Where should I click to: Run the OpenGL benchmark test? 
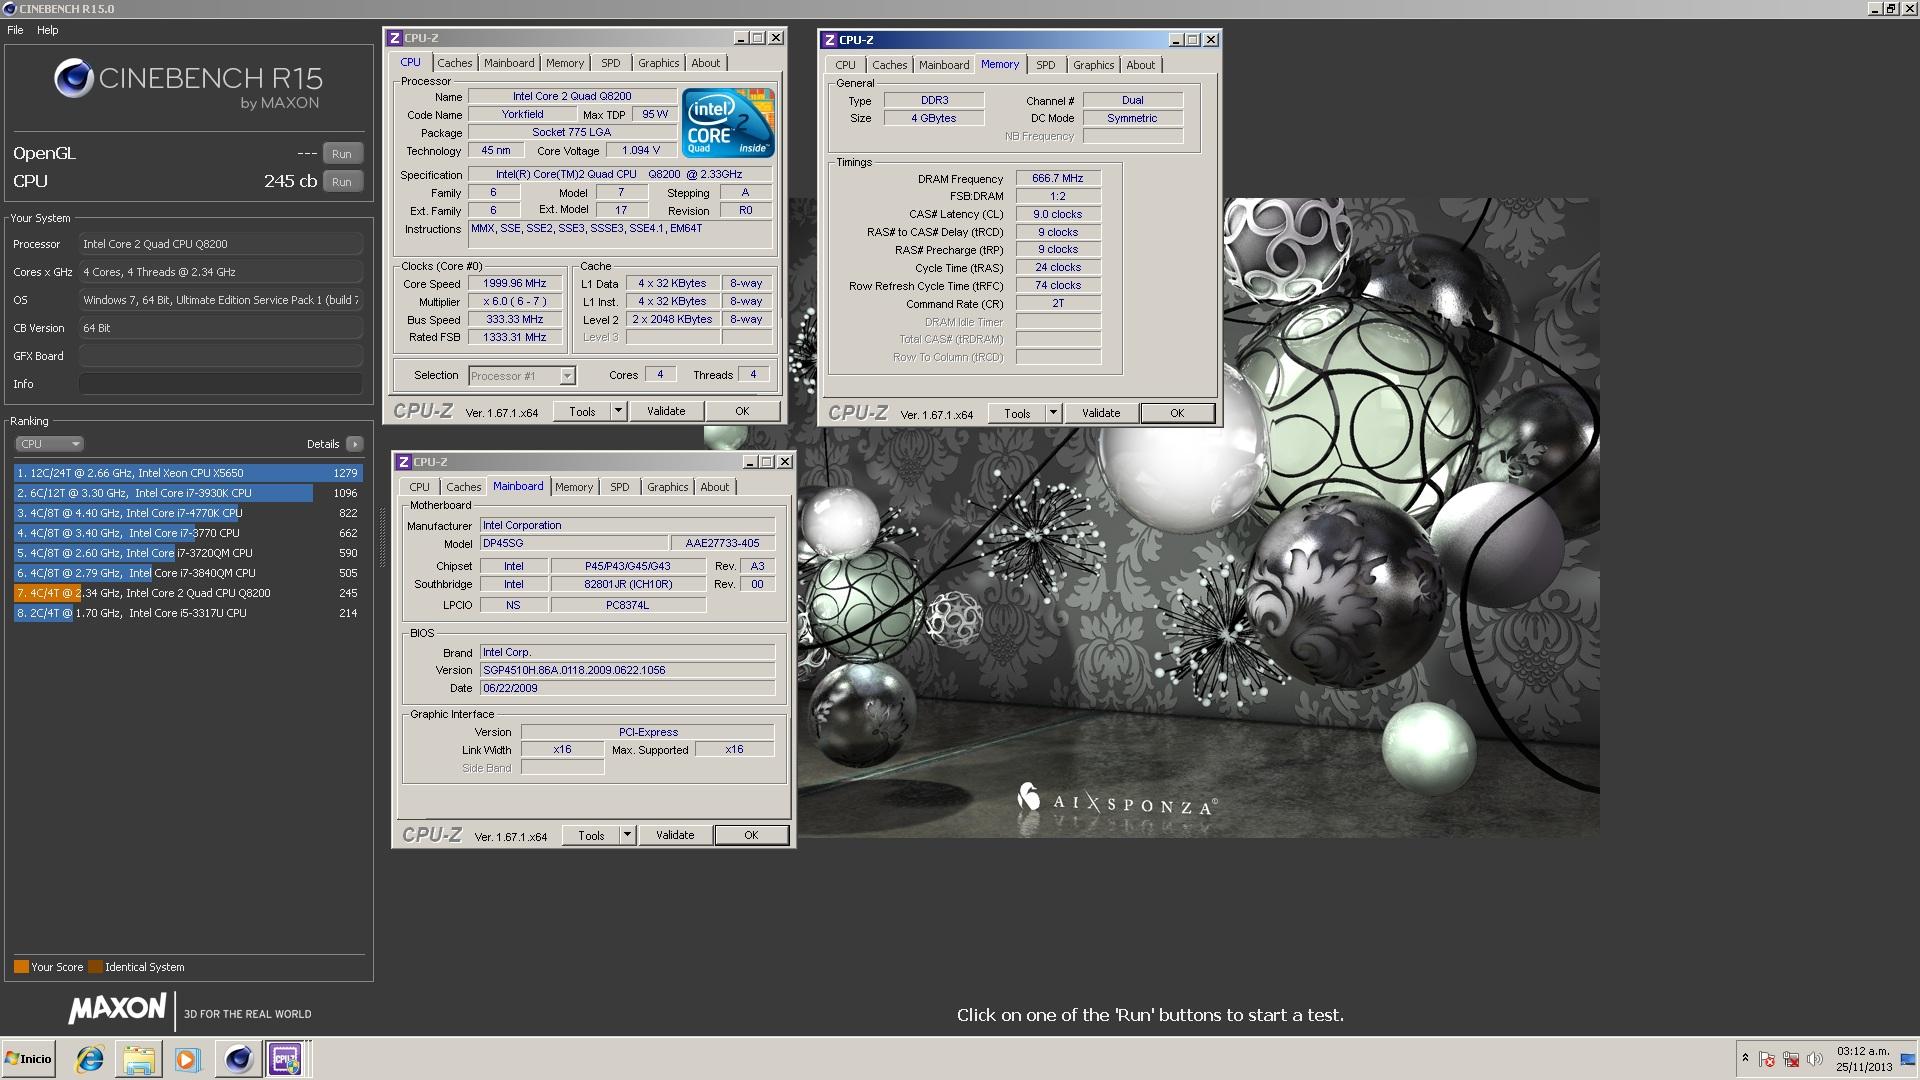click(x=342, y=154)
